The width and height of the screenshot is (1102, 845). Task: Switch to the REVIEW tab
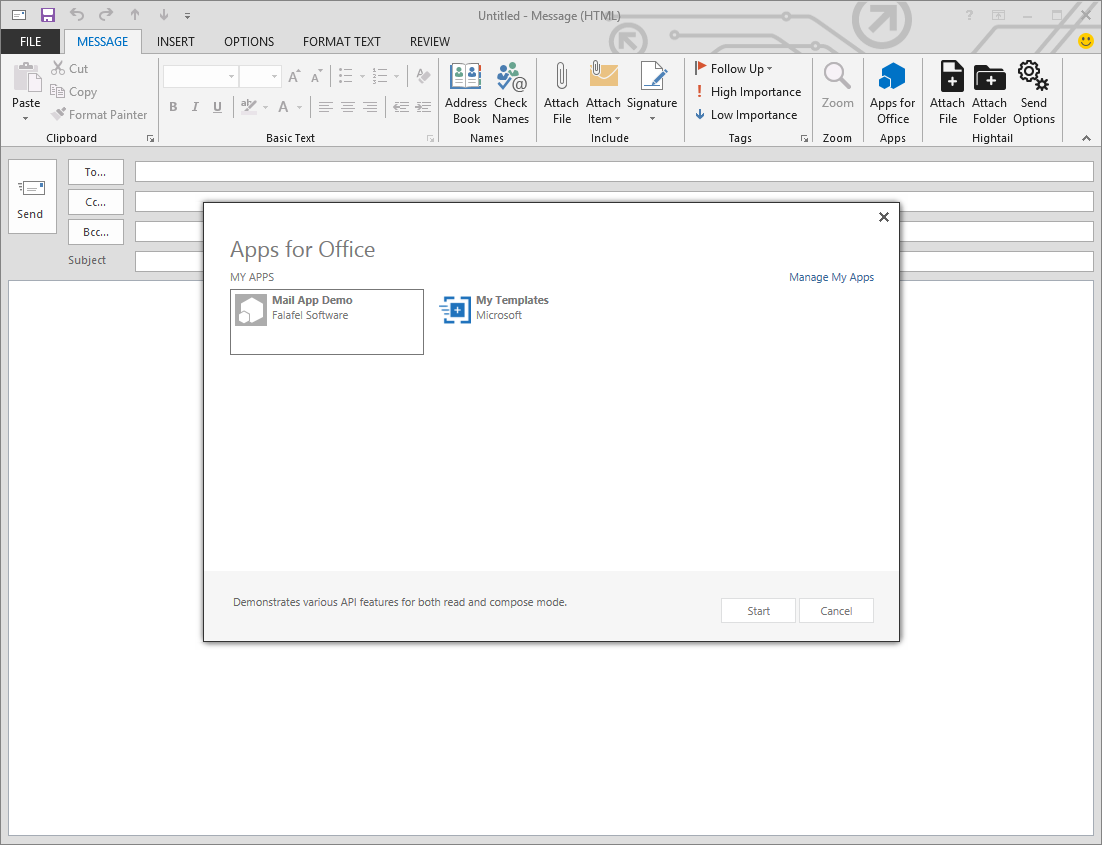[x=429, y=41]
